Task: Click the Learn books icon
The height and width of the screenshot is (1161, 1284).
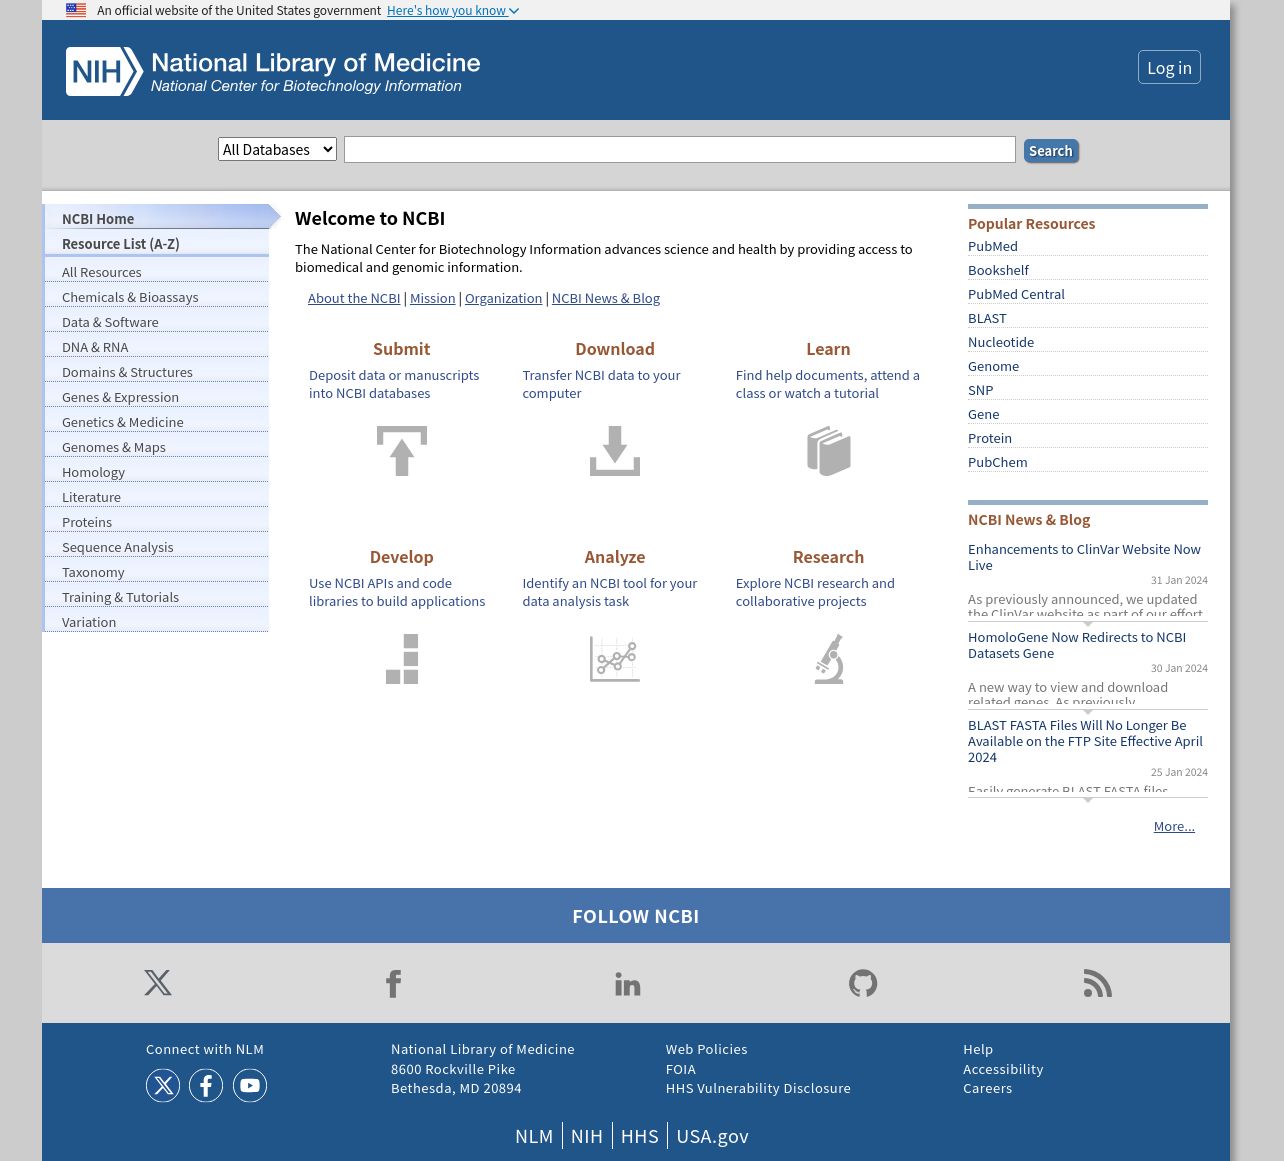Action: [829, 451]
